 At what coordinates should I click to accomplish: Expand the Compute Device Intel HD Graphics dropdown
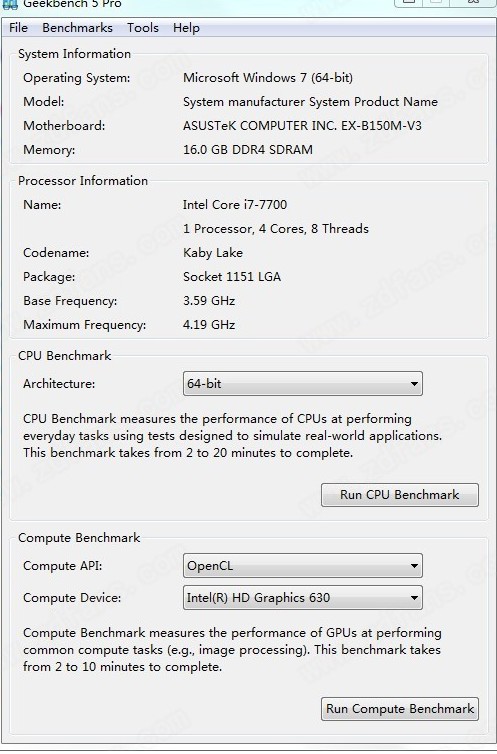pyautogui.click(x=303, y=598)
